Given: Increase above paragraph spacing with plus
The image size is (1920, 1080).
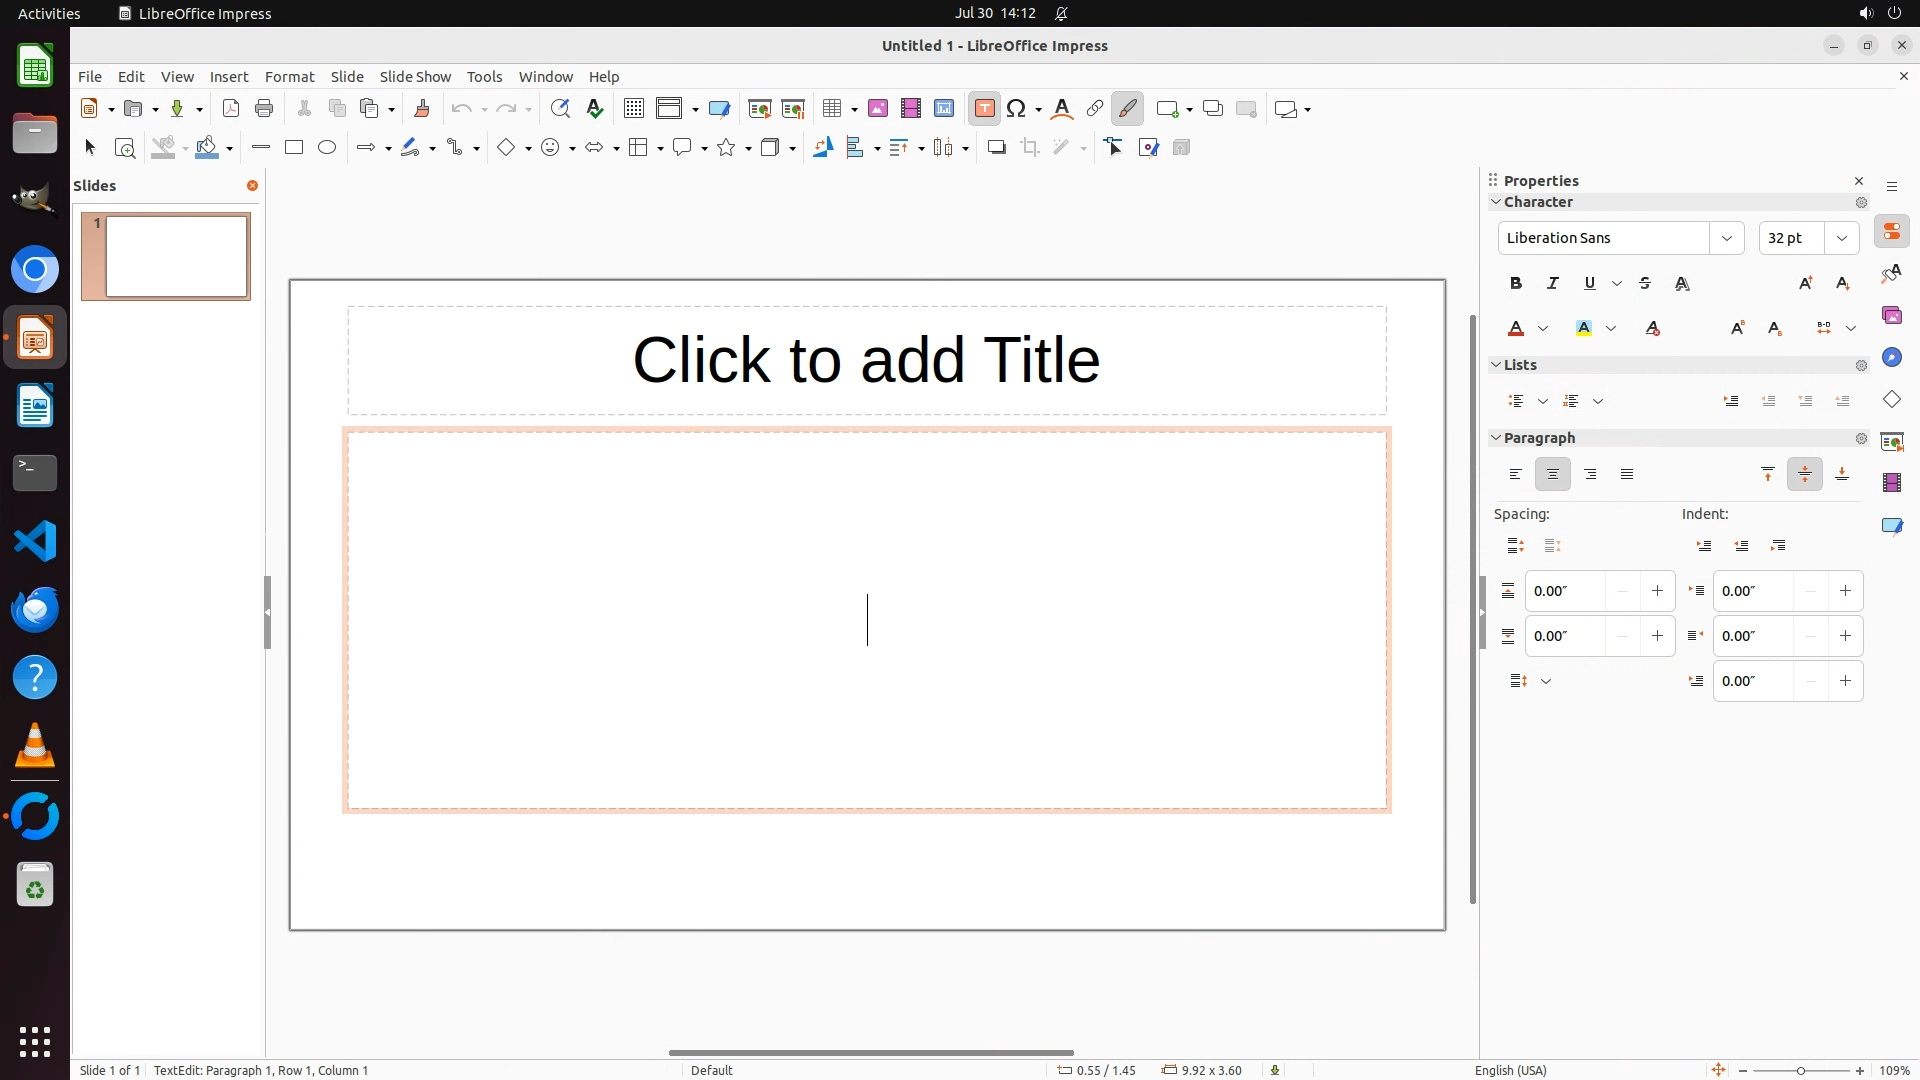Looking at the screenshot, I should pyautogui.click(x=1657, y=591).
